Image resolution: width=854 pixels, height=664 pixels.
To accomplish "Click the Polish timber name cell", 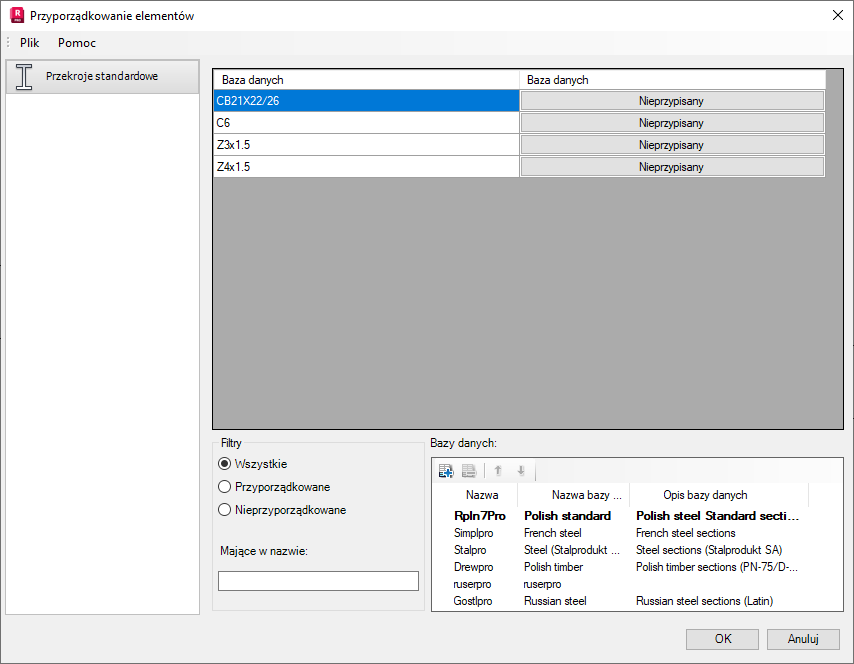I will tap(553, 567).
